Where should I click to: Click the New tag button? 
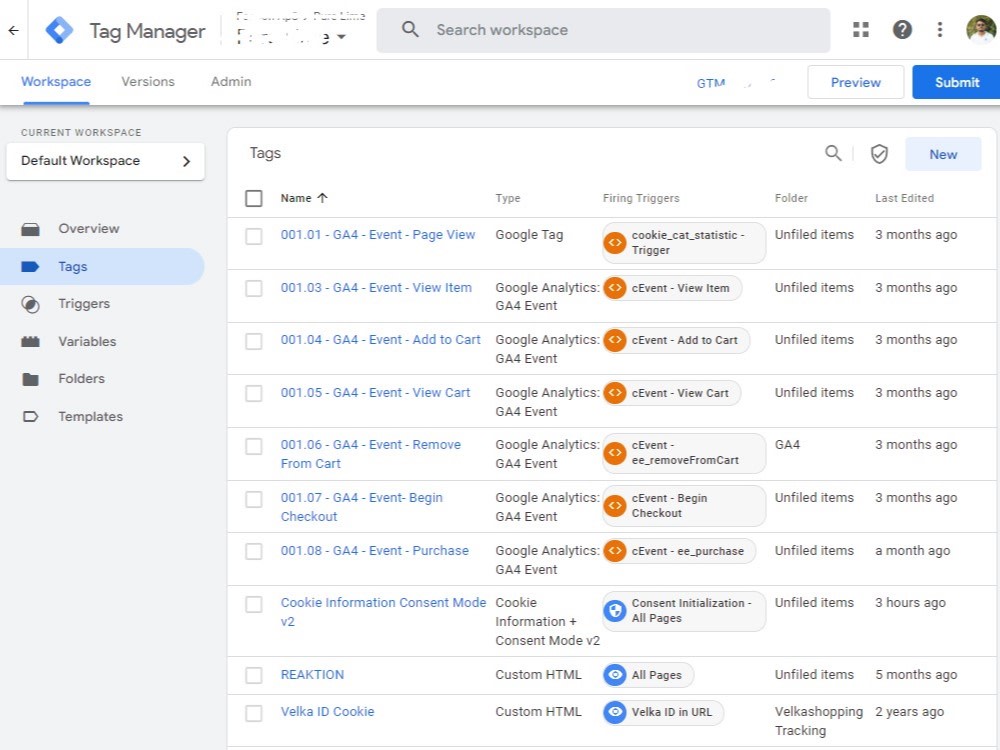click(943, 154)
